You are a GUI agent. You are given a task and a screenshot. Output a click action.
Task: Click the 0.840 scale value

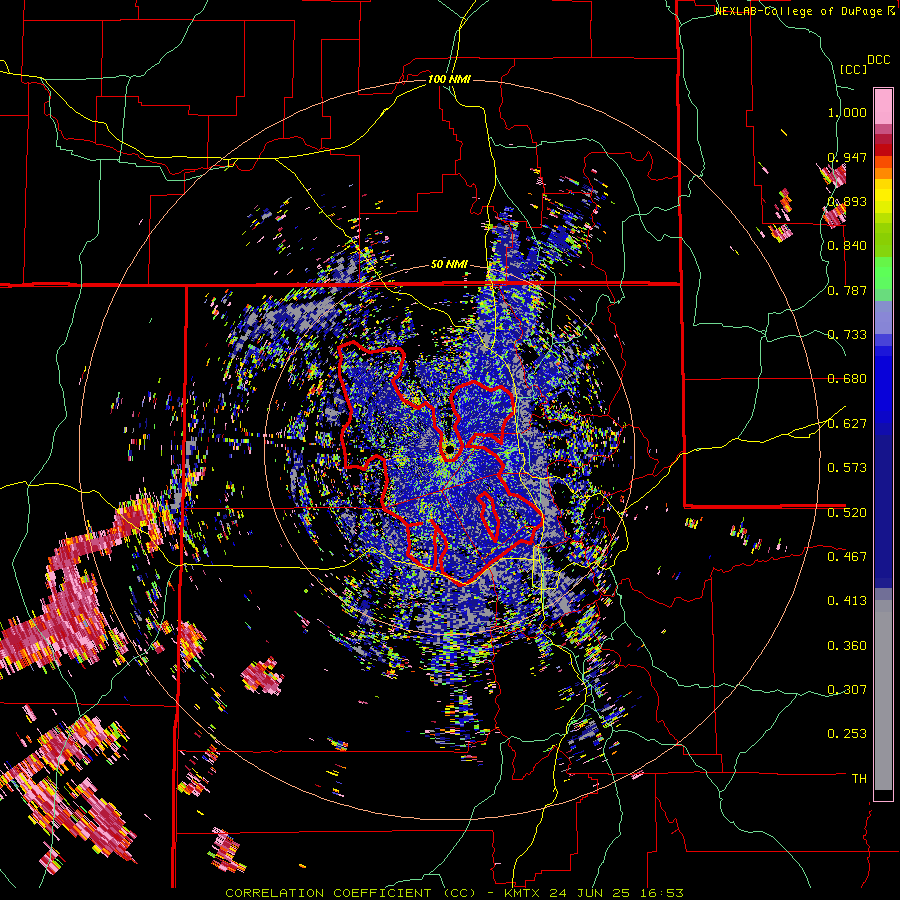(847, 246)
